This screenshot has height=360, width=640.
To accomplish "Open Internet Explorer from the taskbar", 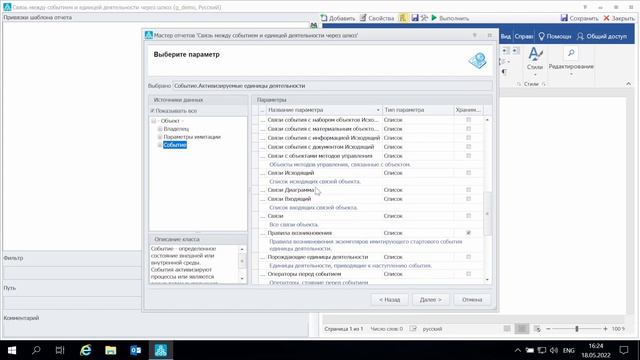I will click(85, 350).
